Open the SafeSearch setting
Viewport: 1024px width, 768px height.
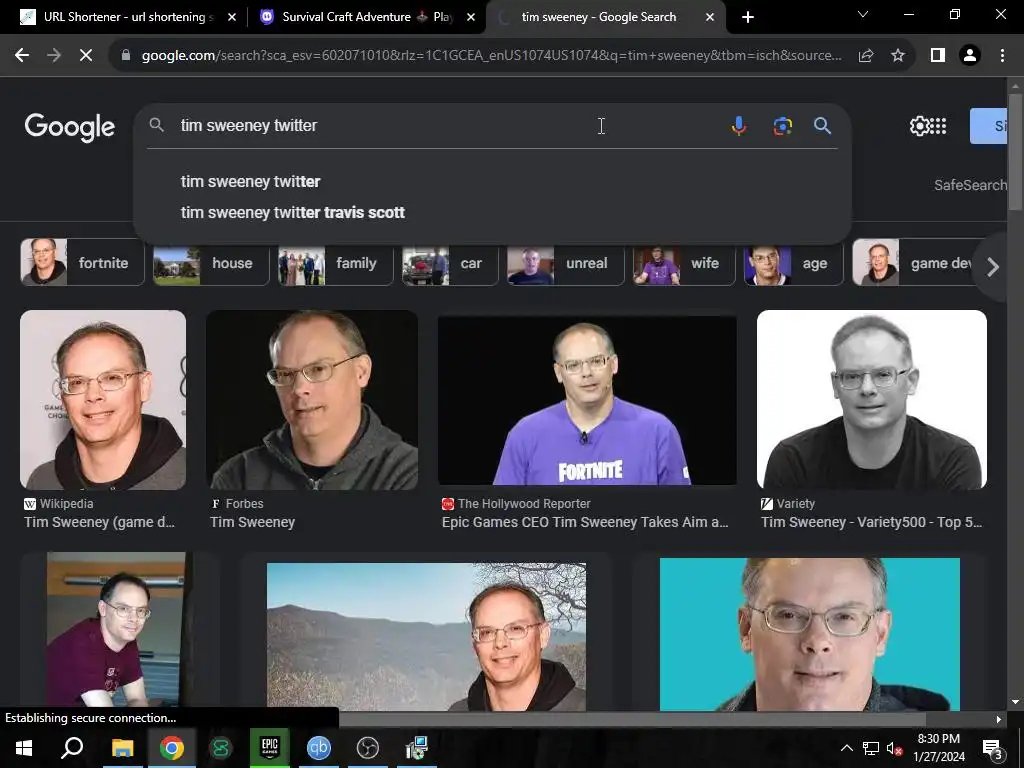click(970, 185)
